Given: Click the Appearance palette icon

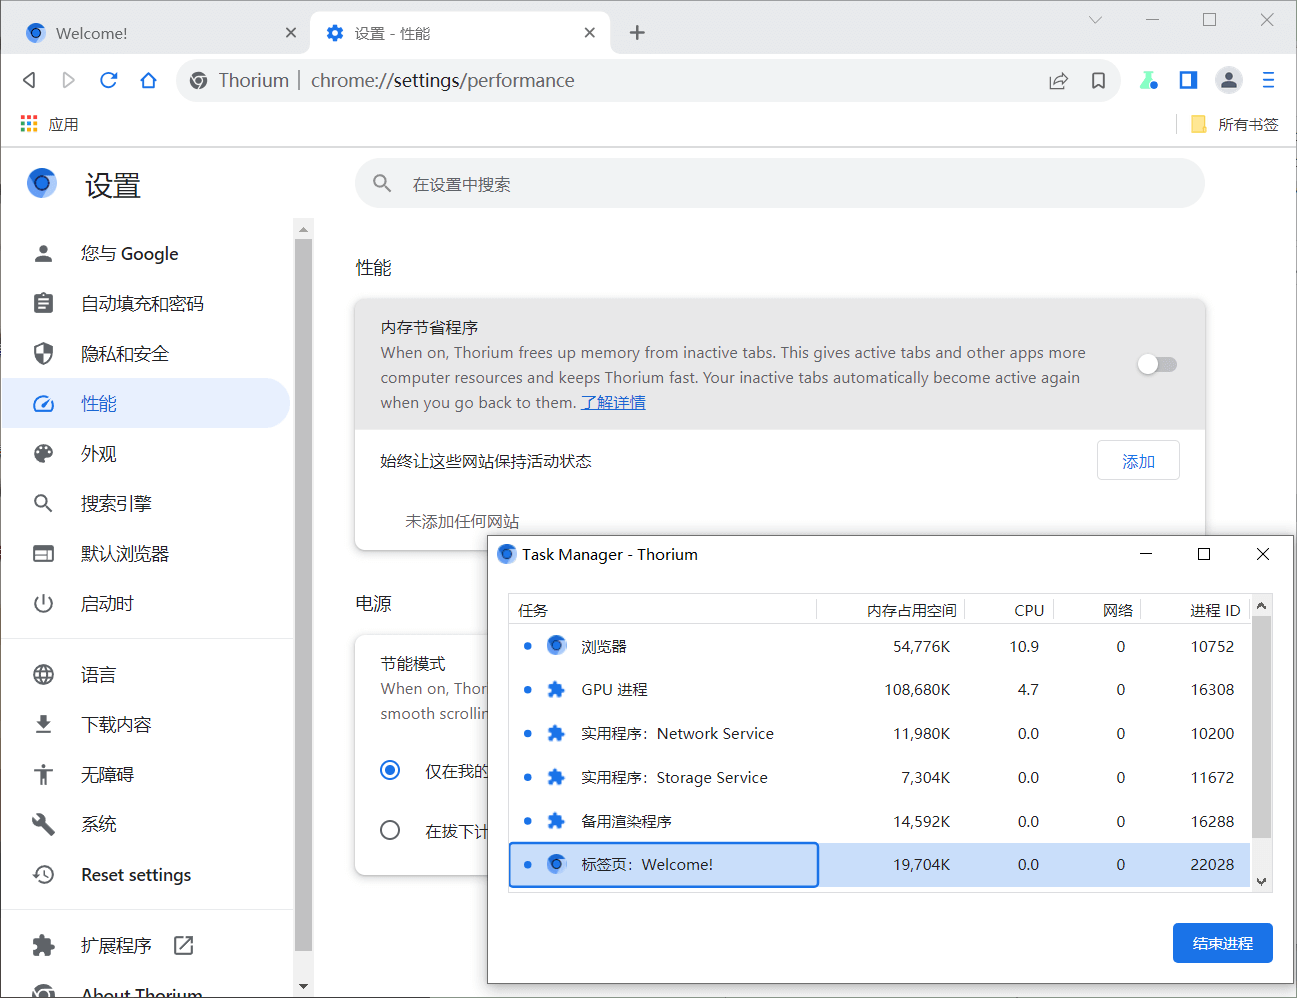Looking at the screenshot, I should tap(43, 453).
